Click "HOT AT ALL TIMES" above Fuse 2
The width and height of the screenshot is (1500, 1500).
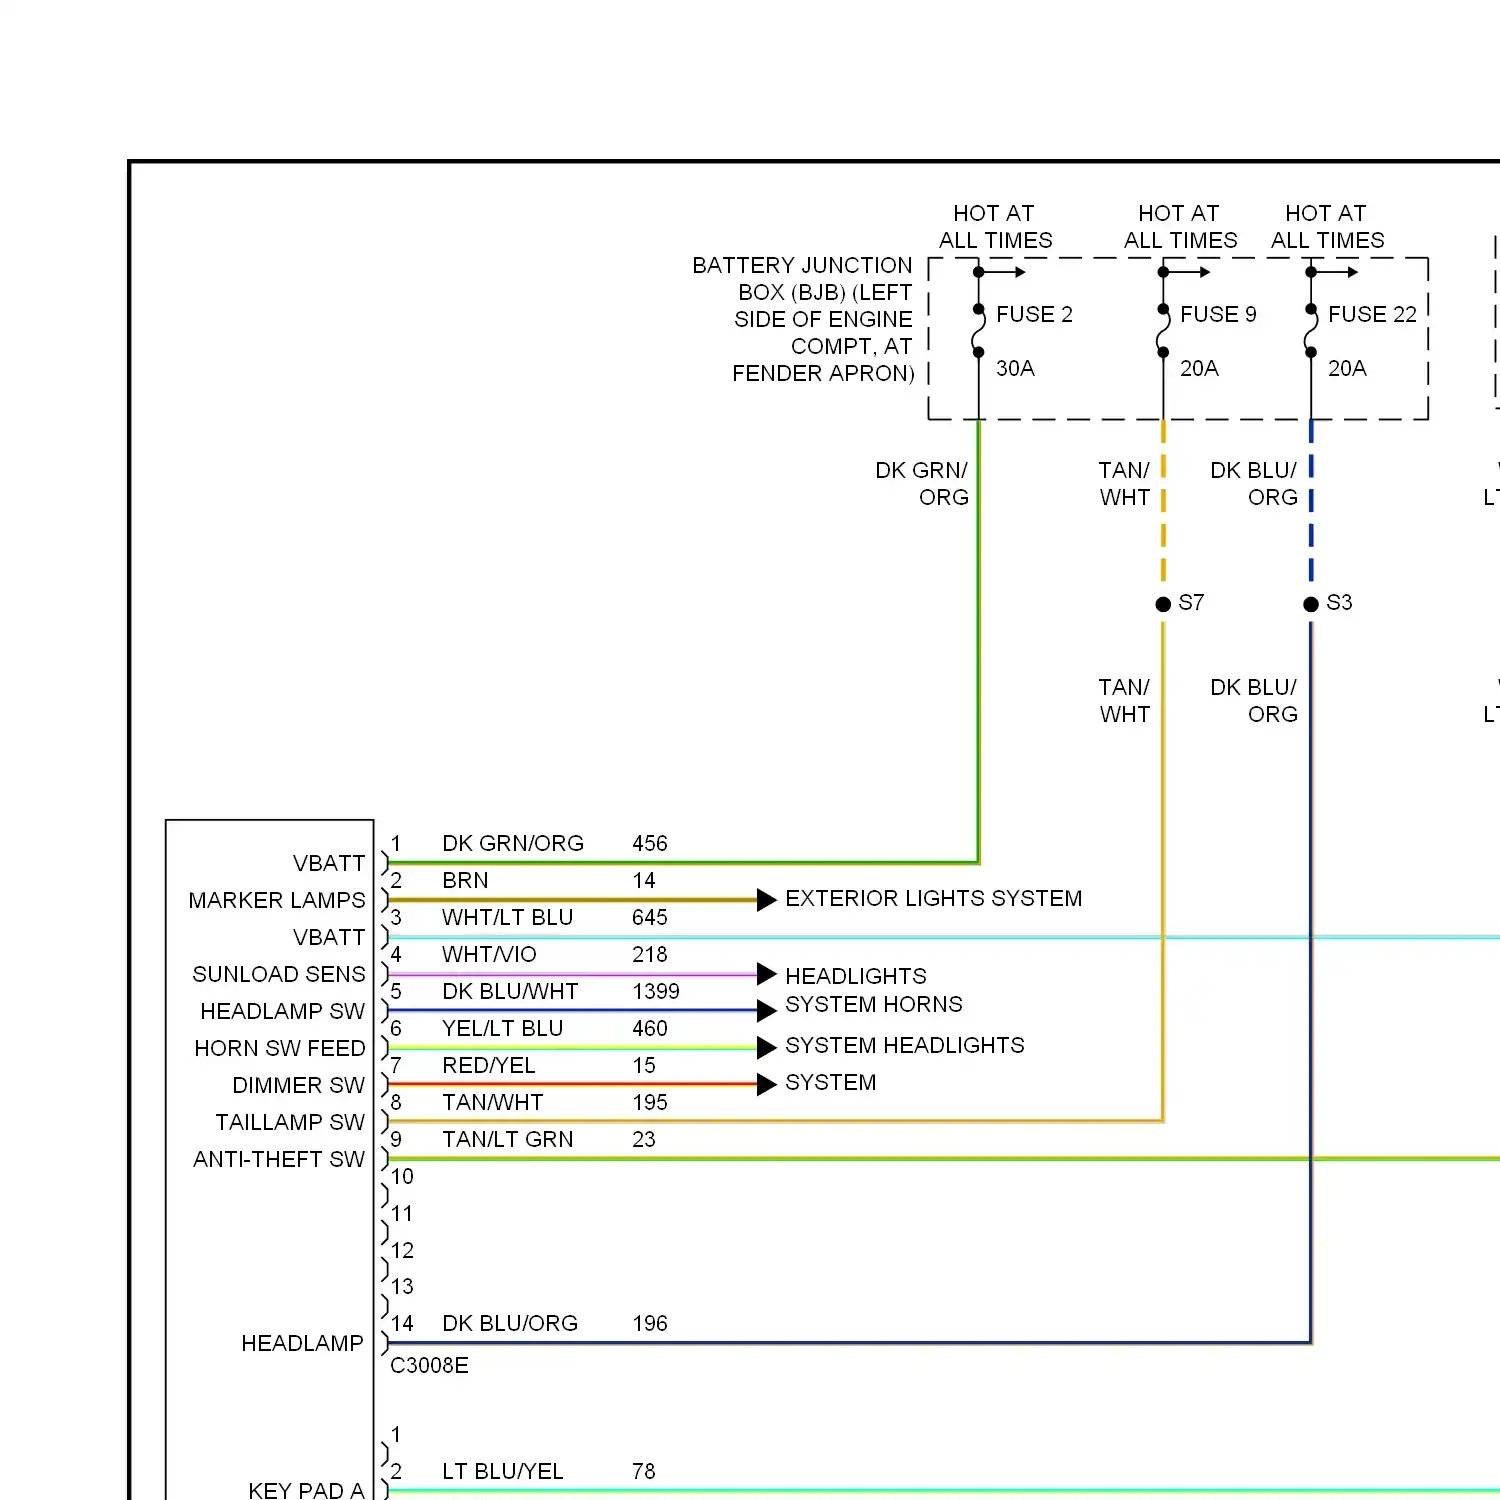[x=995, y=227]
